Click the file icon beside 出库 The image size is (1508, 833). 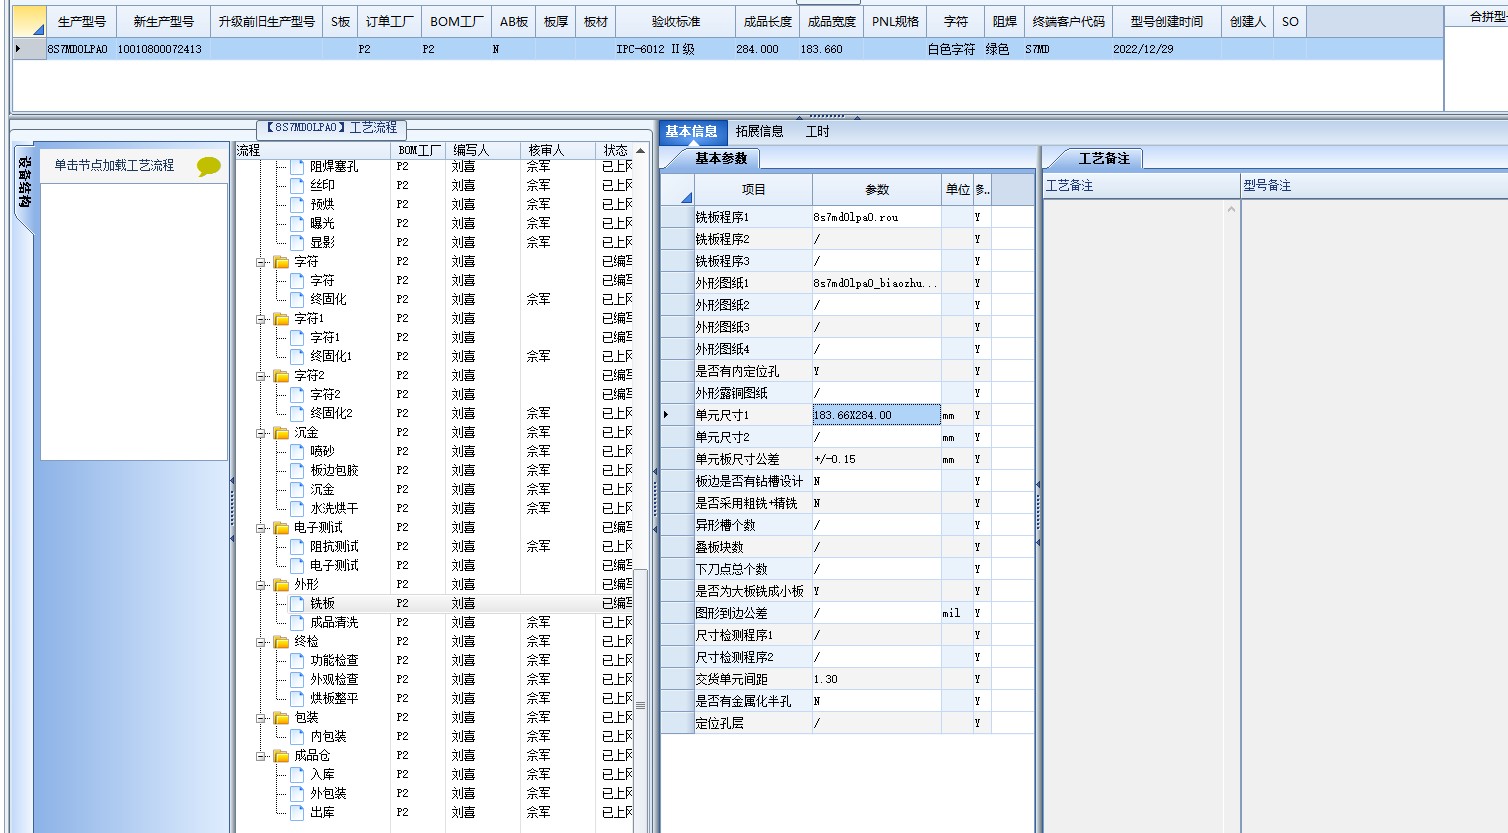pos(297,812)
